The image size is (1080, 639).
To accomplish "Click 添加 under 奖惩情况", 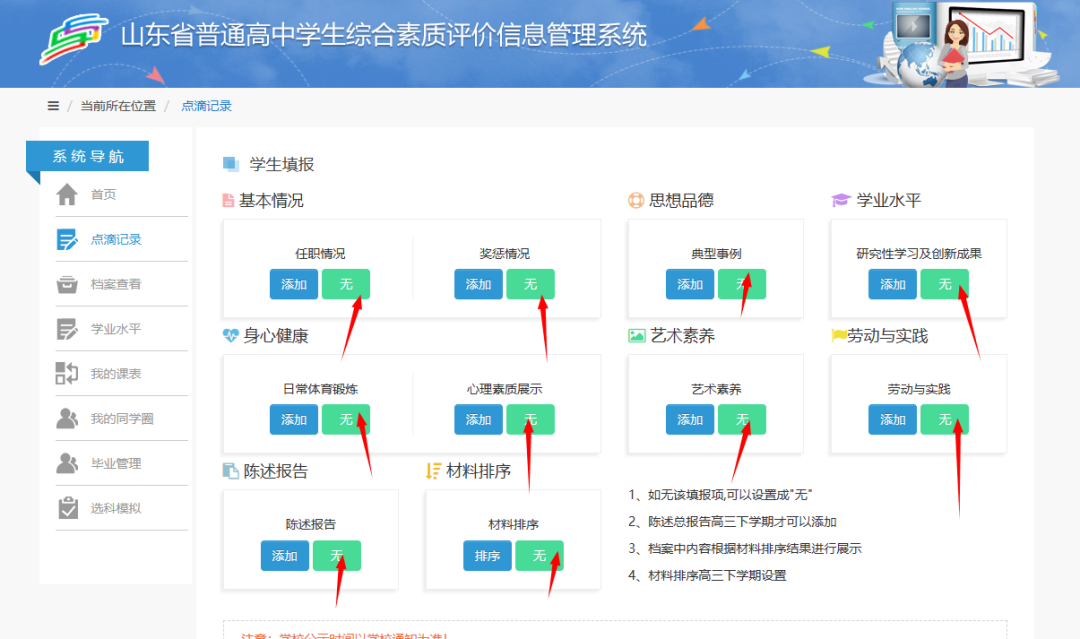I will (x=477, y=284).
